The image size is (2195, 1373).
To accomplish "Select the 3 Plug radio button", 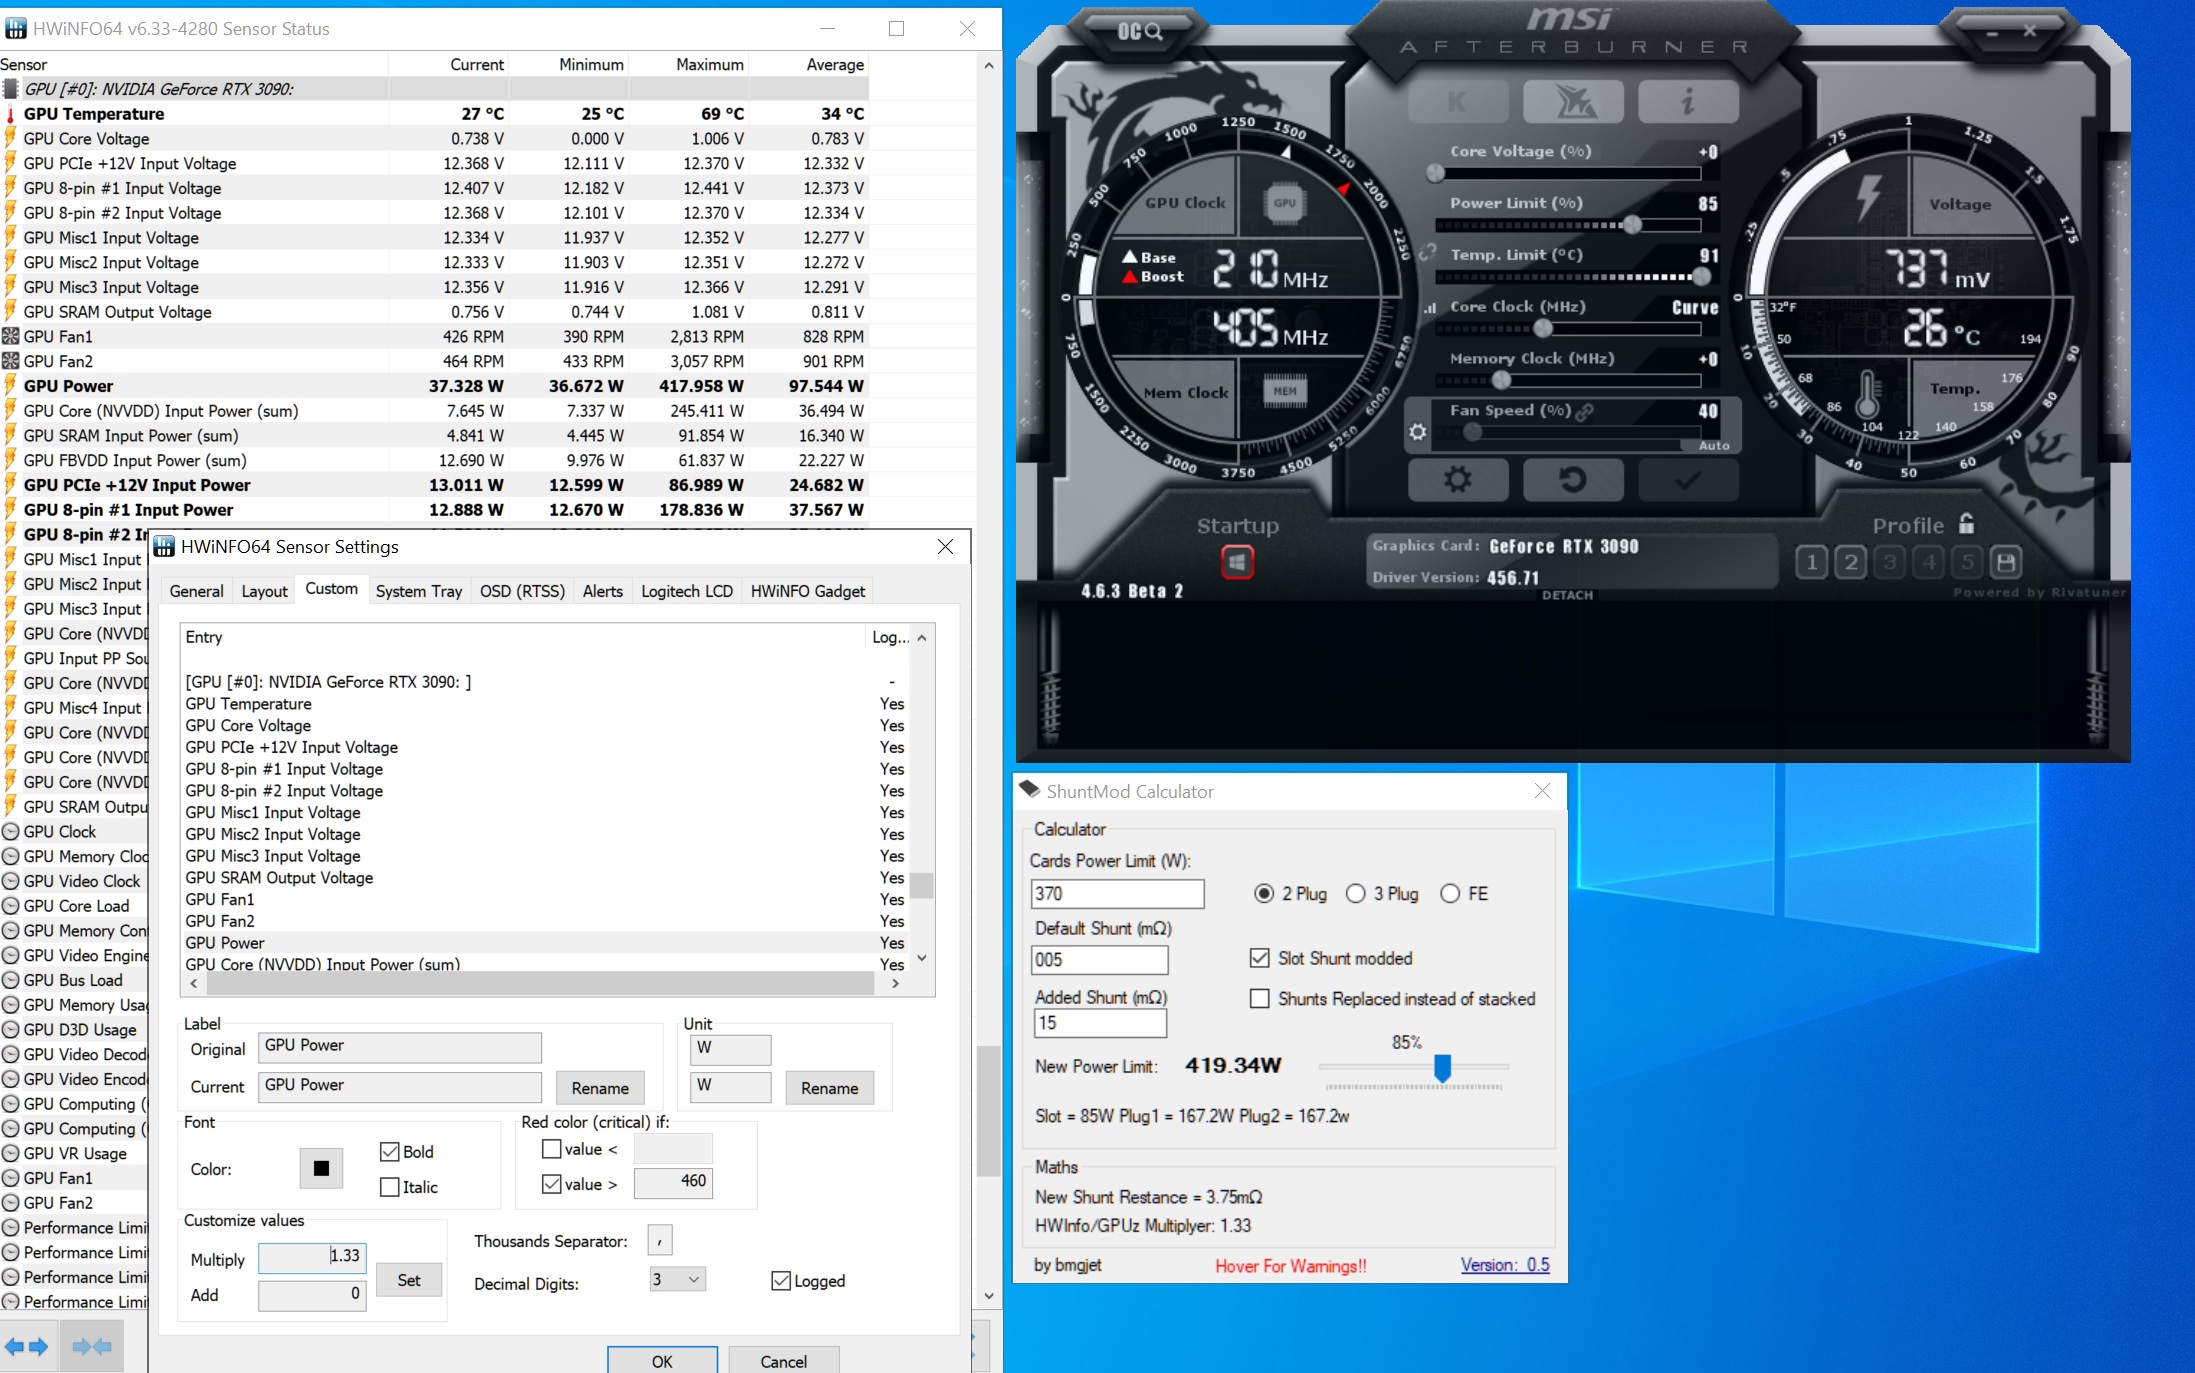I will [x=1356, y=894].
